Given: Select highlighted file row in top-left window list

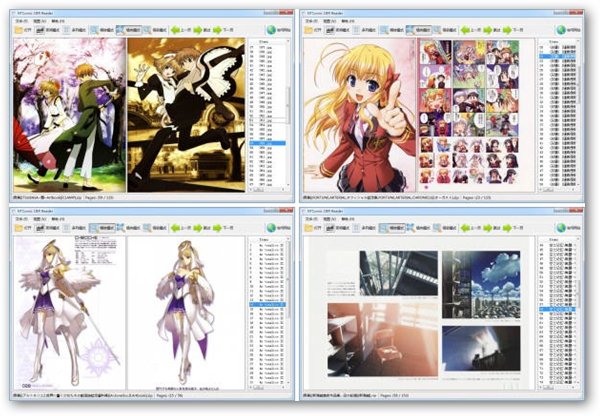Looking at the screenshot, I should click(x=267, y=144).
